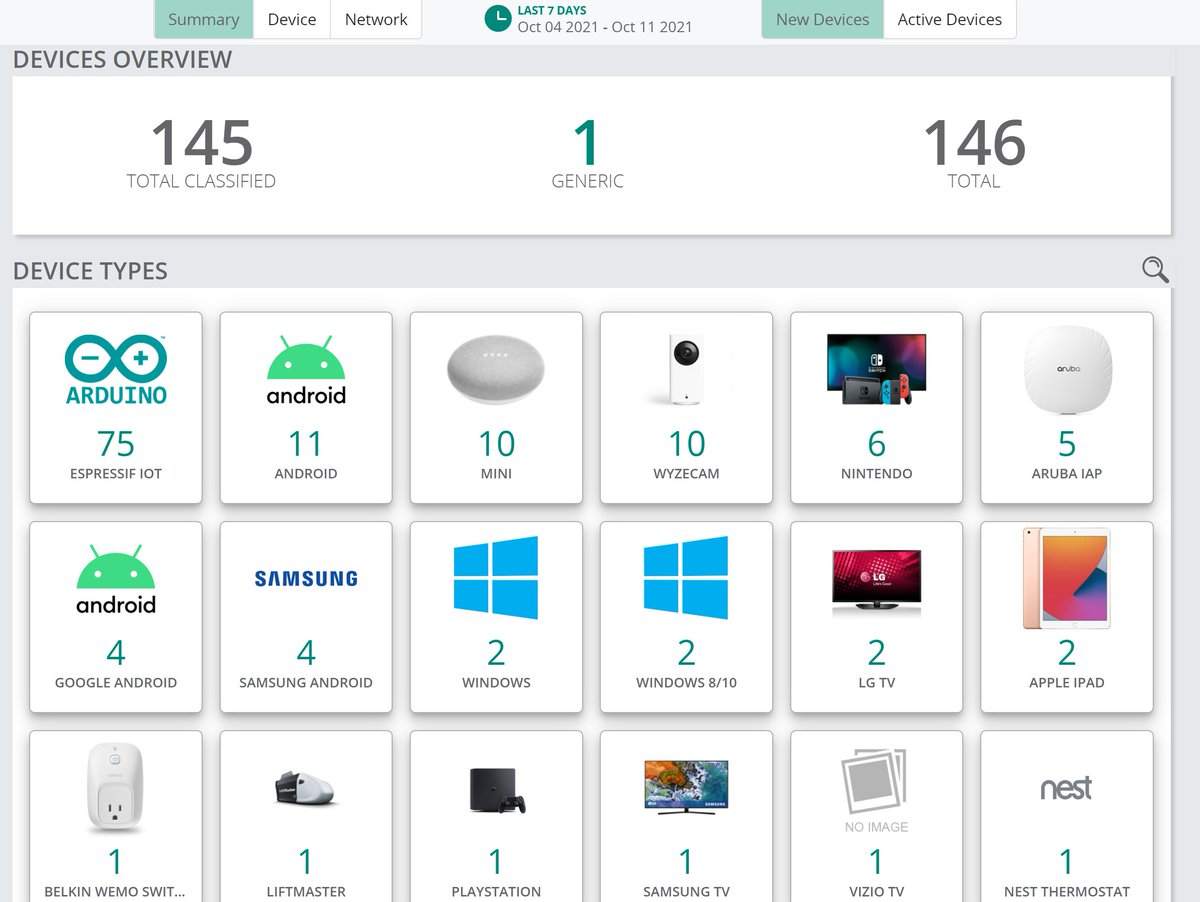This screenshot has height=902, width=1200.
Task: Click the MINI label
Action: 496,473
